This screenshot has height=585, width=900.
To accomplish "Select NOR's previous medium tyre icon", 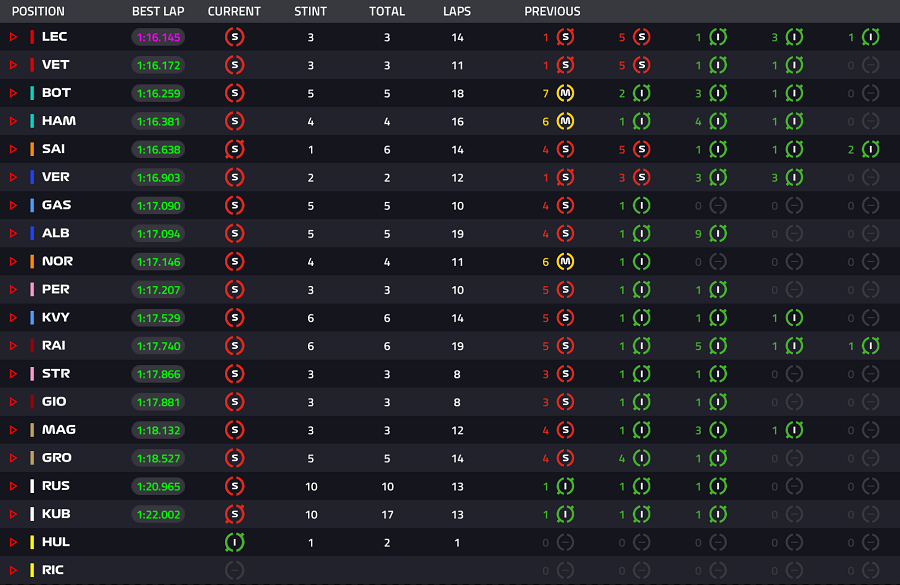I will click(565, 262).
